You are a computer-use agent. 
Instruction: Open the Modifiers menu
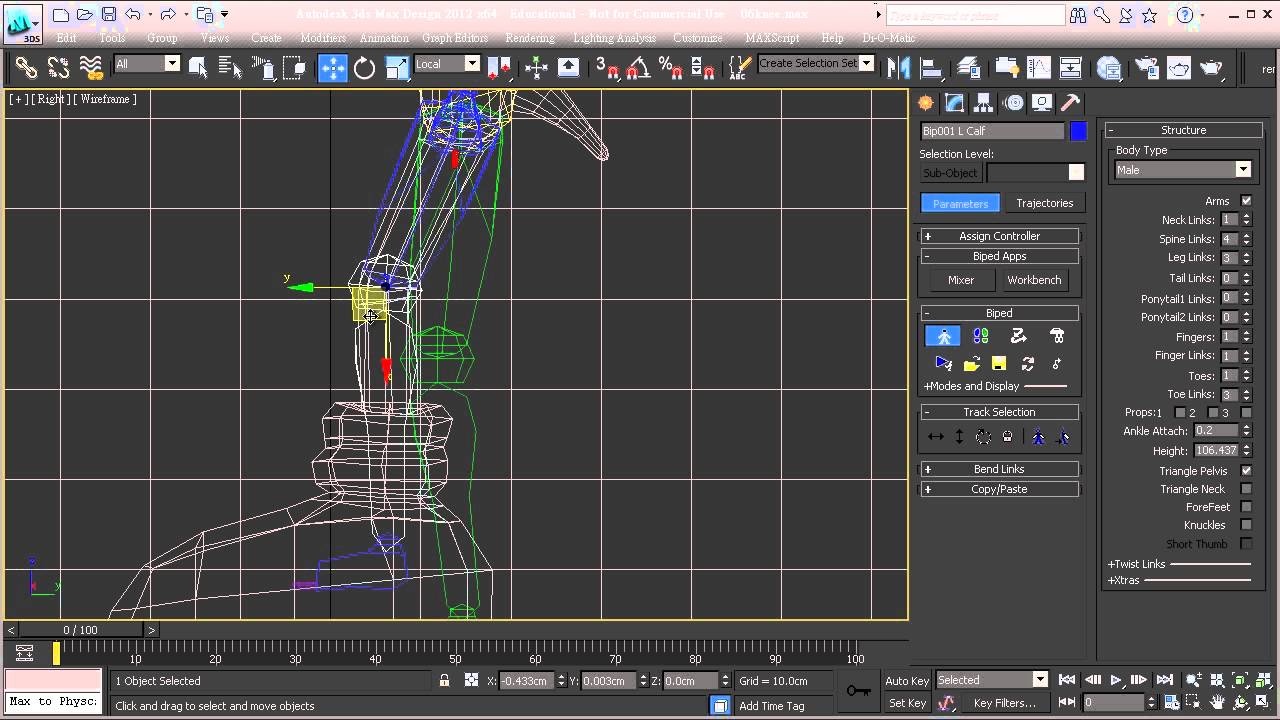pyautogui.click(x=323, y=38)
